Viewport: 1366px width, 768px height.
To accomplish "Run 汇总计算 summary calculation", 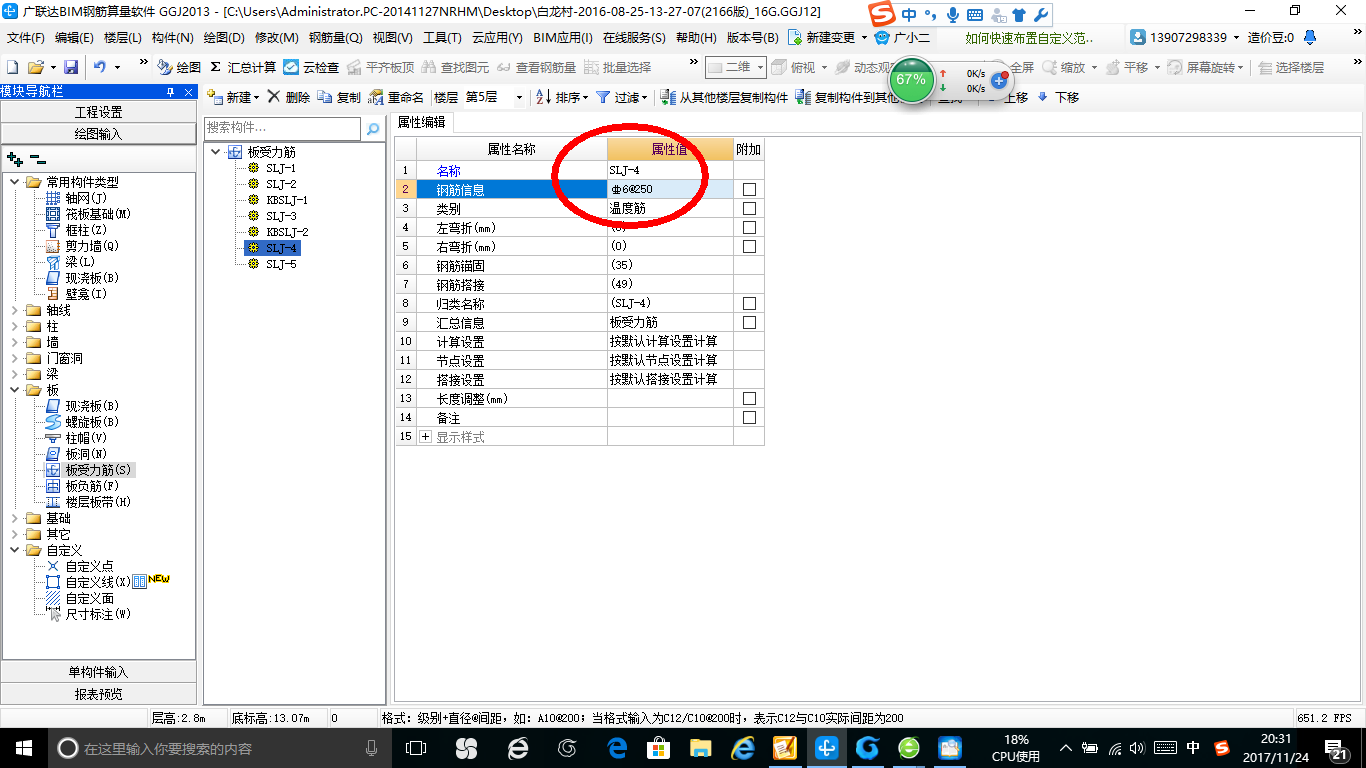I will 242,67.
